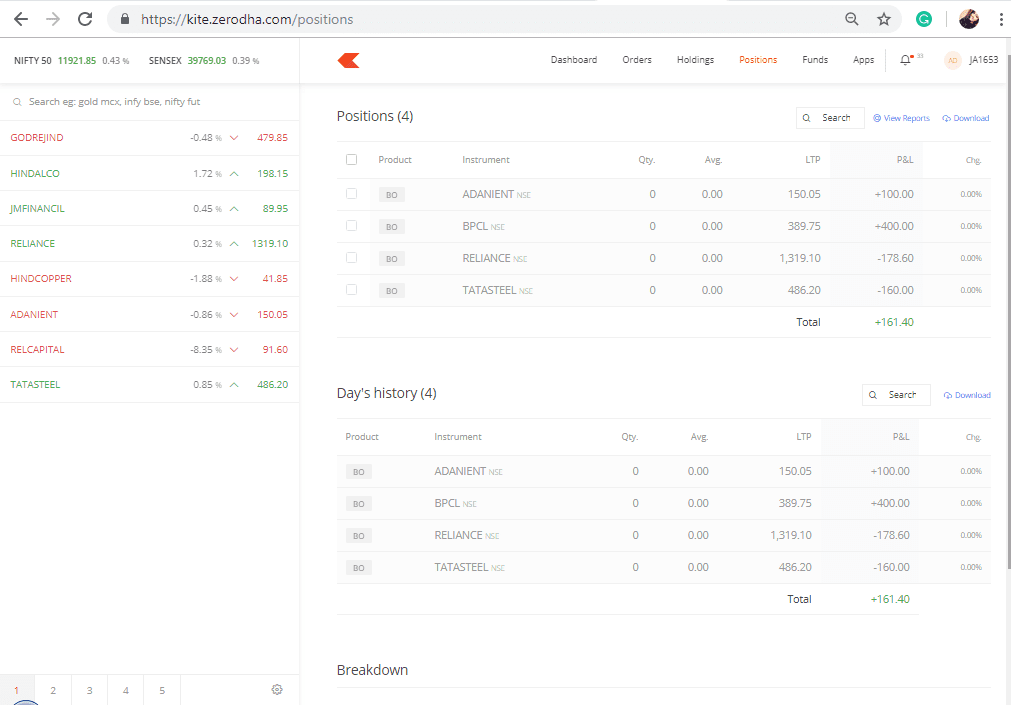Download the Day's history table
Viewport: 1011px width, 705px height.
coord(967,395)
